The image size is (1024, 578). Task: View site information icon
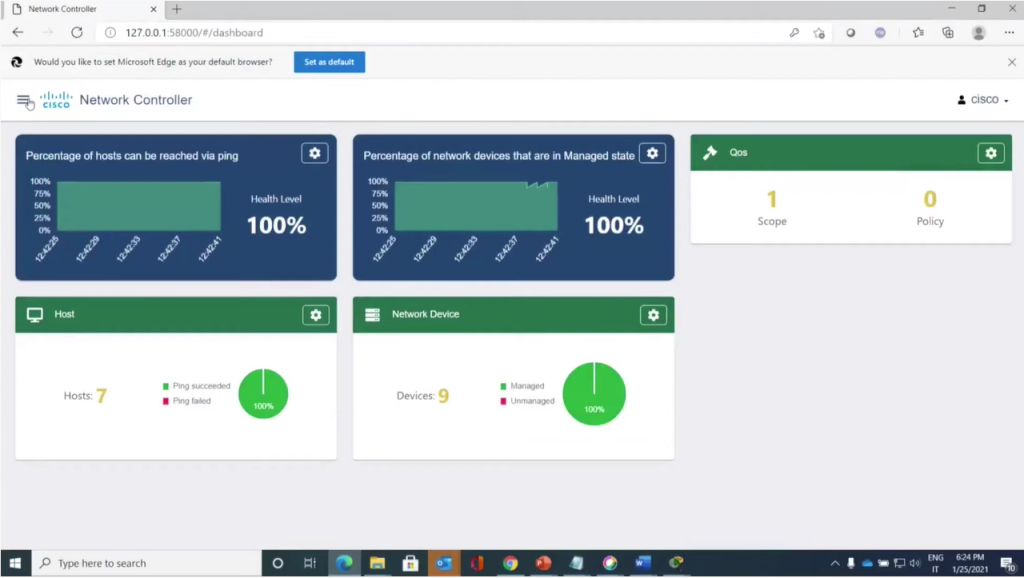pos(110,33)
